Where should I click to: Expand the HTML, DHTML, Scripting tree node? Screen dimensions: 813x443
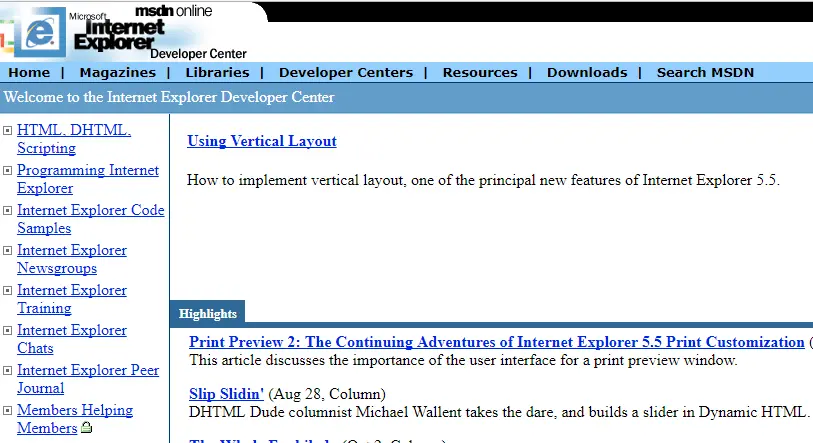8,131
